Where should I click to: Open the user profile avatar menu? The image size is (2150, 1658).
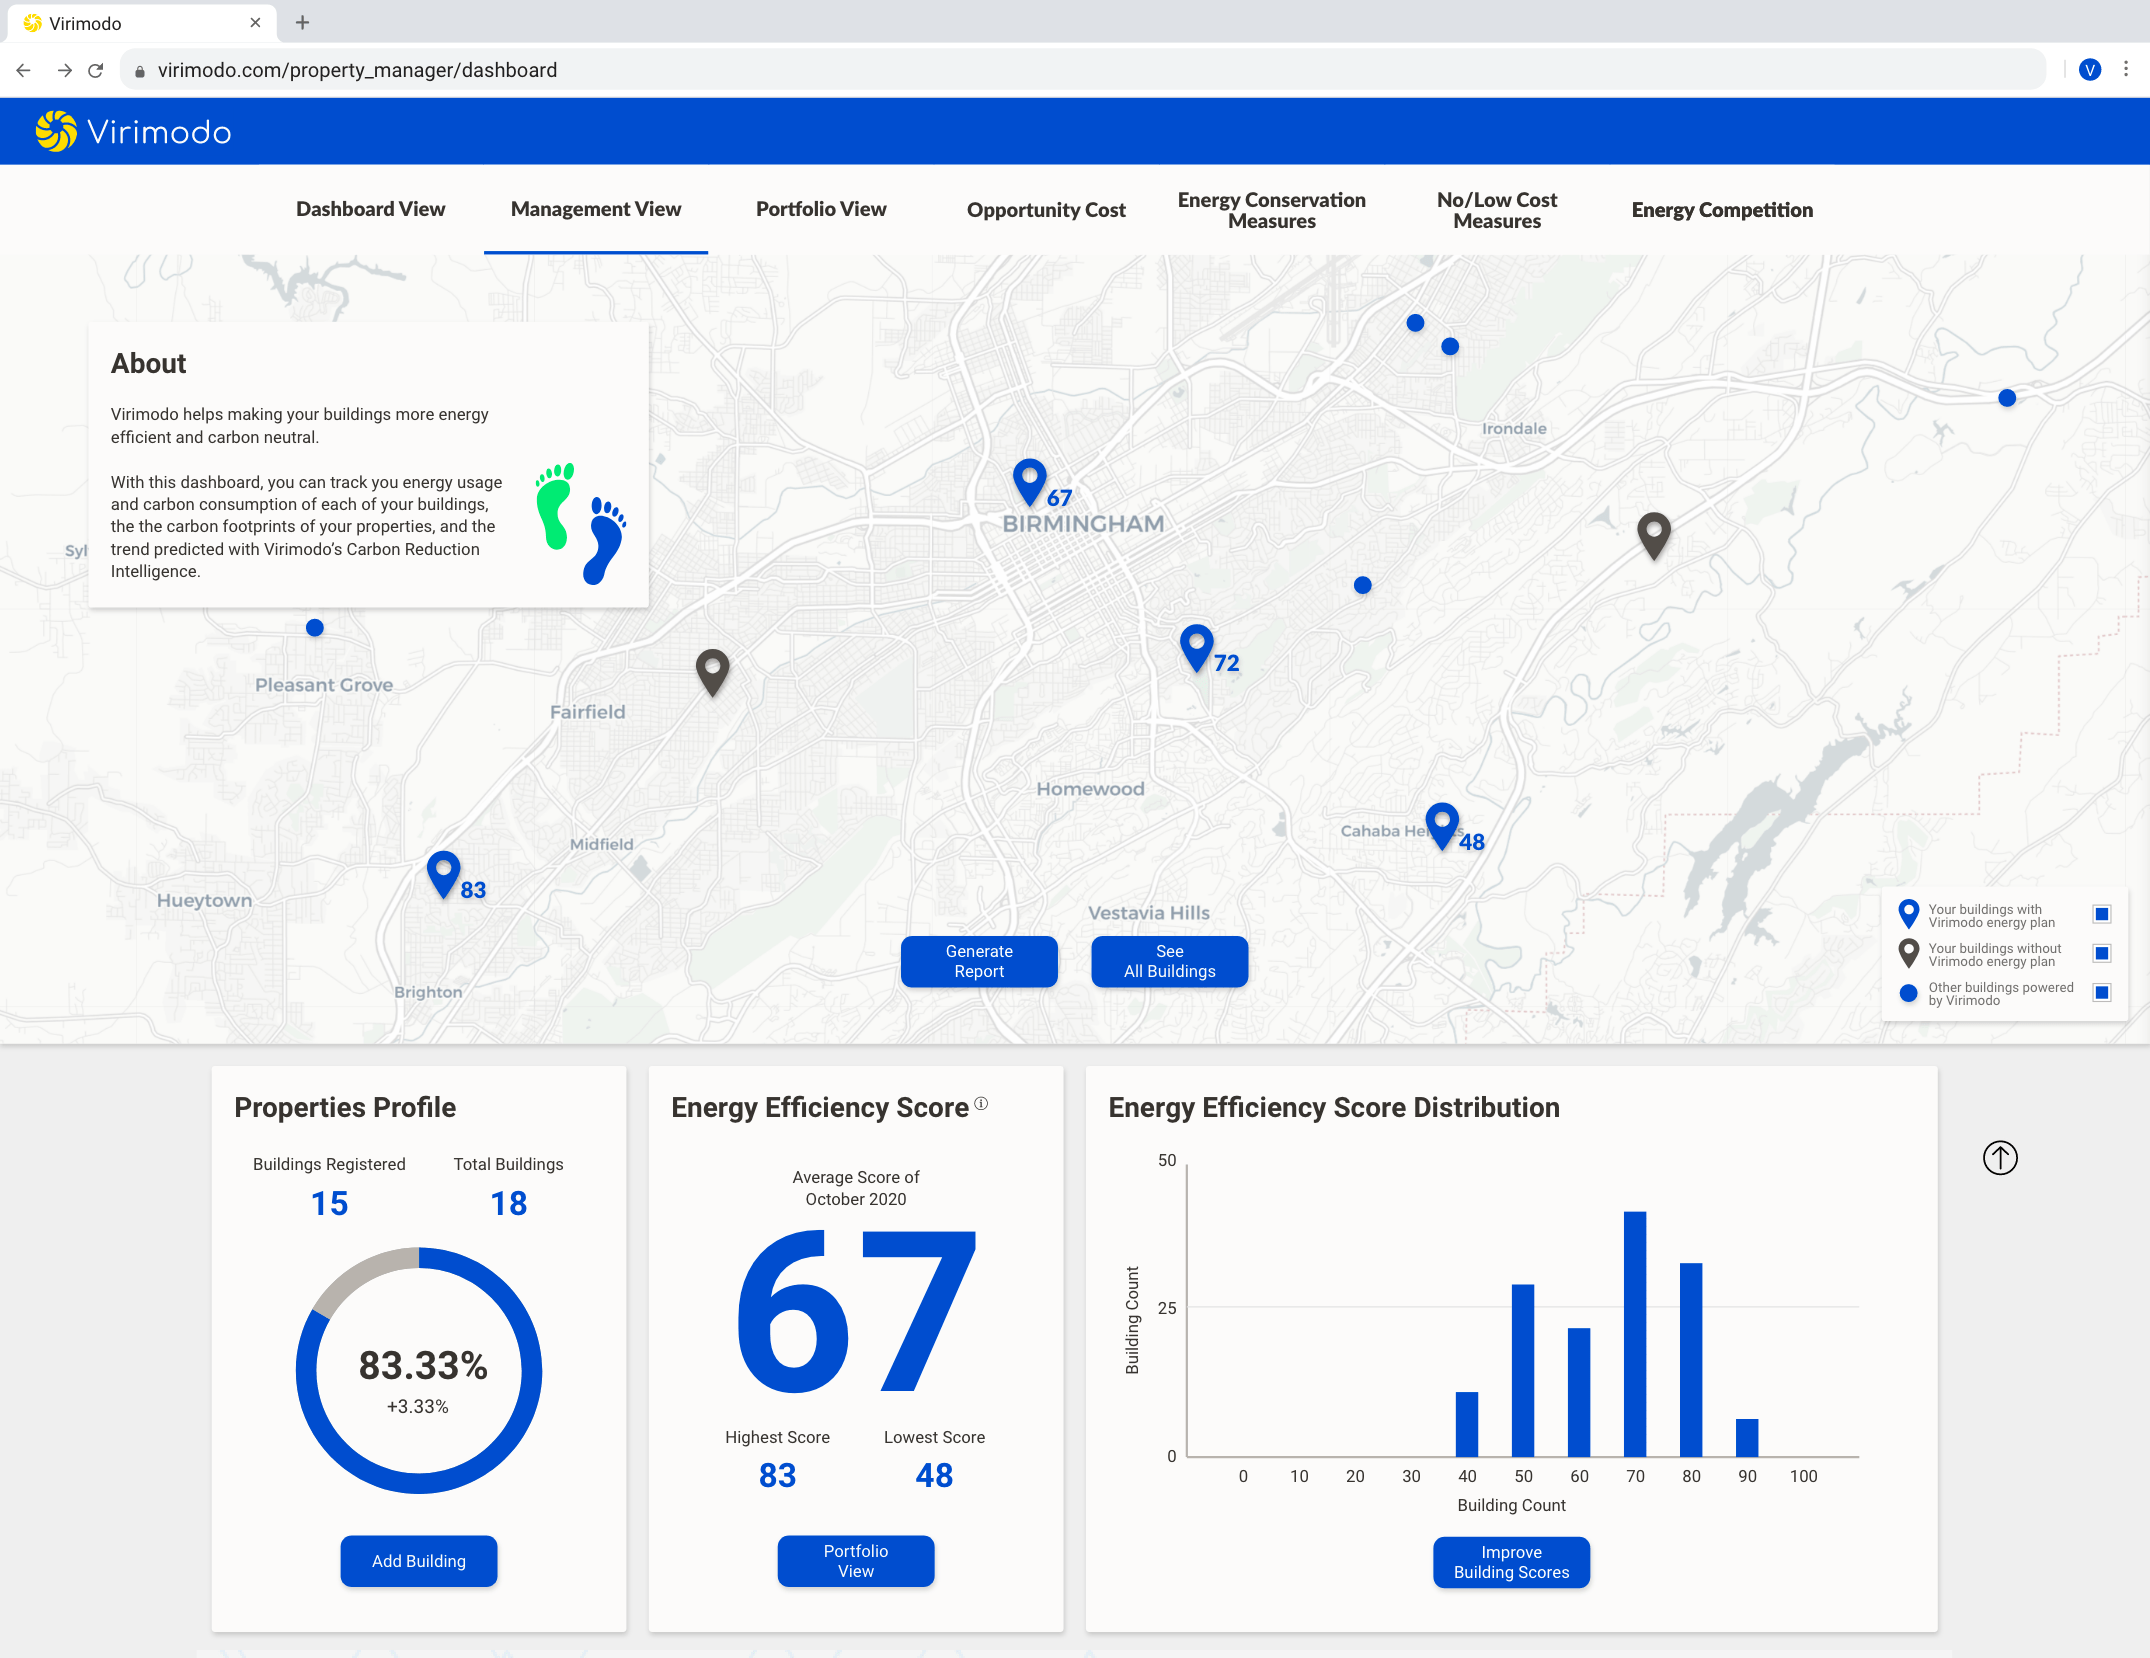tap(2090, 70)
